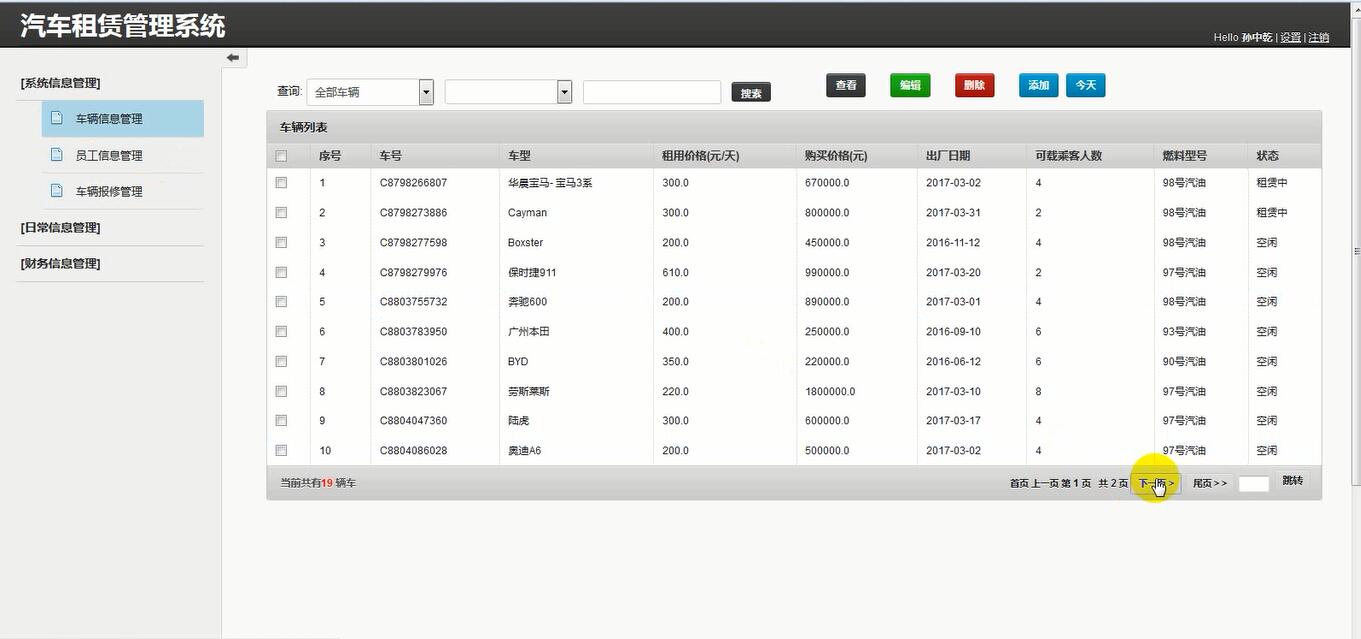Click the 状态 column header

tap(1267, 156)
